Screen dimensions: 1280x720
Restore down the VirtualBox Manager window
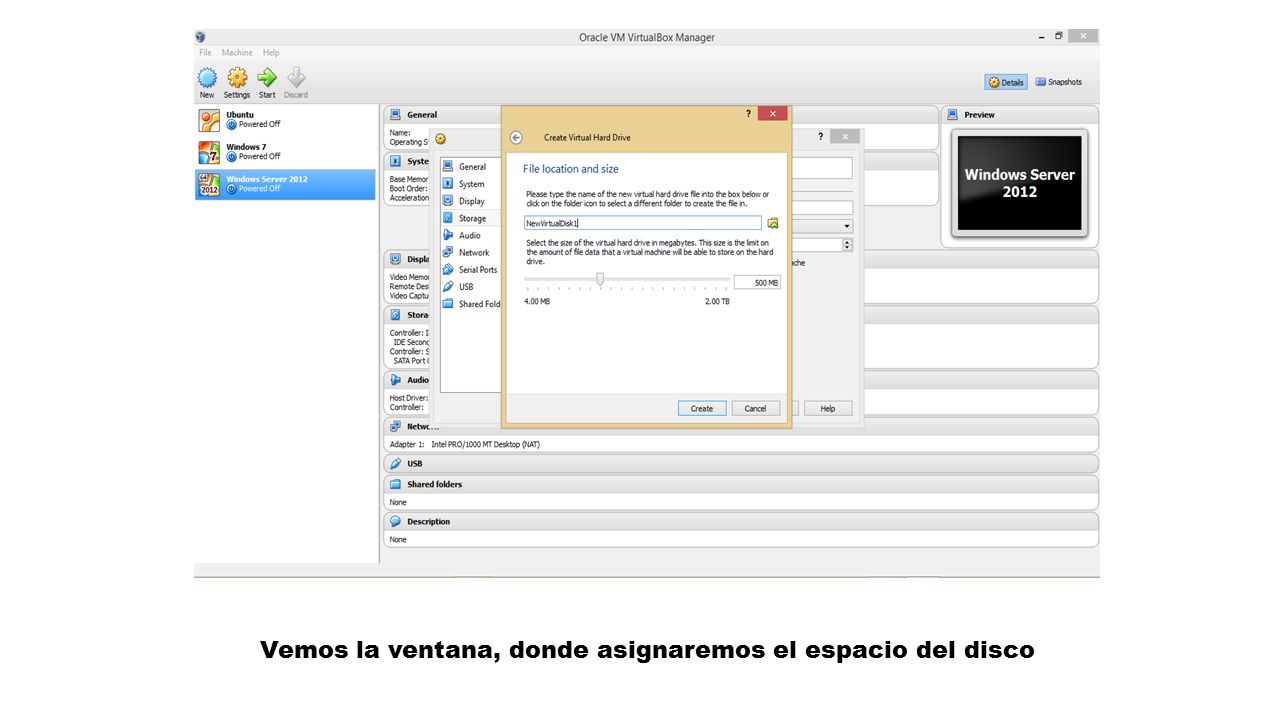(x=1058, y=36)
